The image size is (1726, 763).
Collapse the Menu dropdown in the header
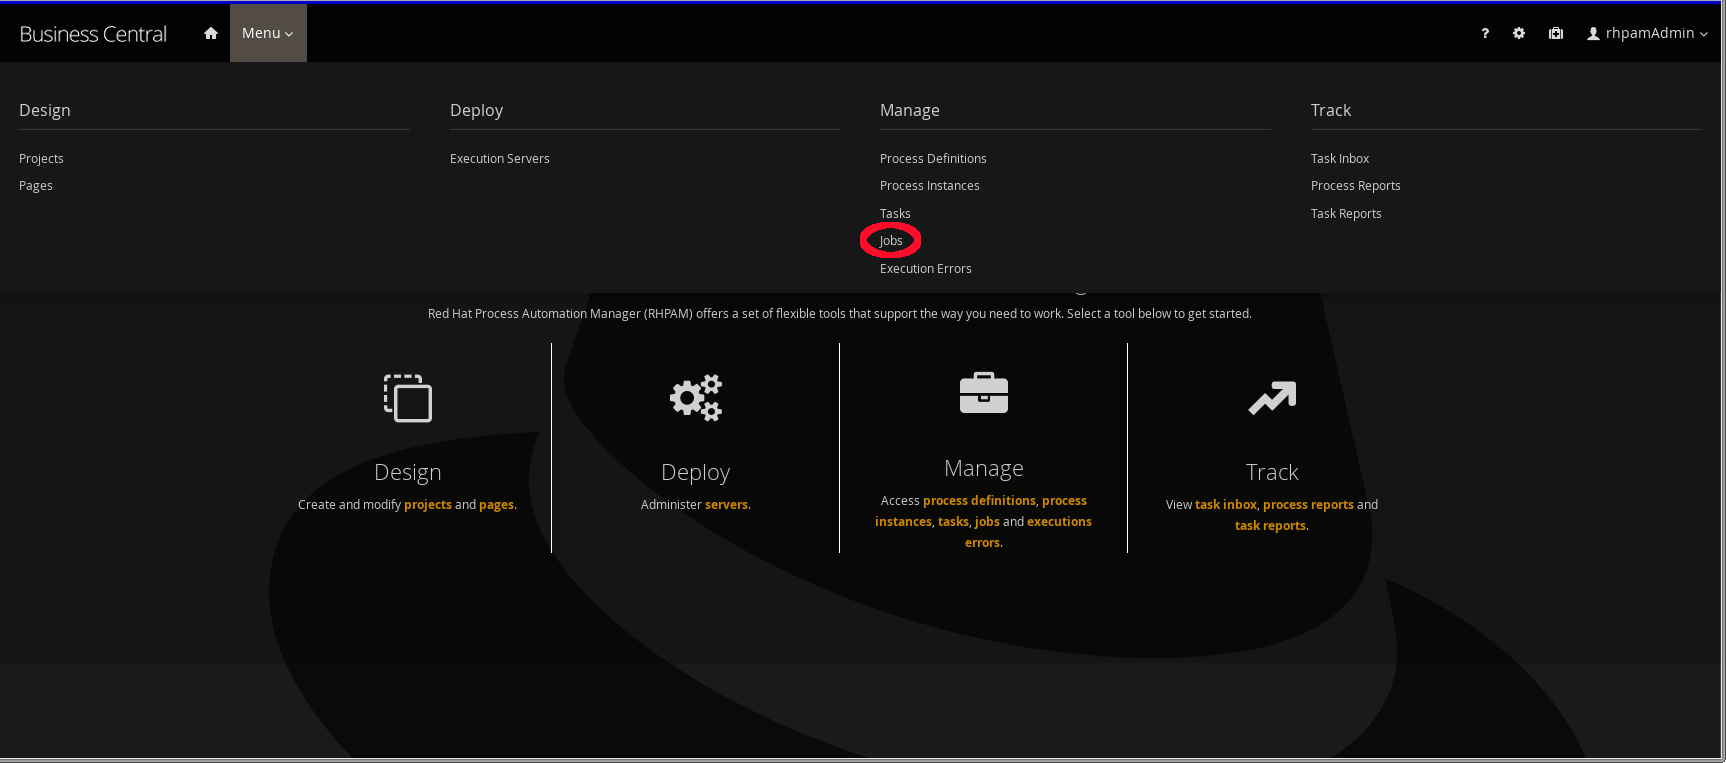tap(268, 33)
